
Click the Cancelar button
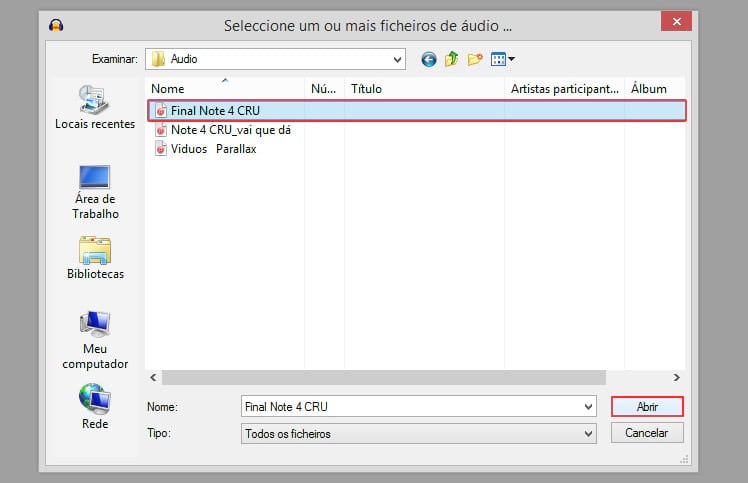647,433
